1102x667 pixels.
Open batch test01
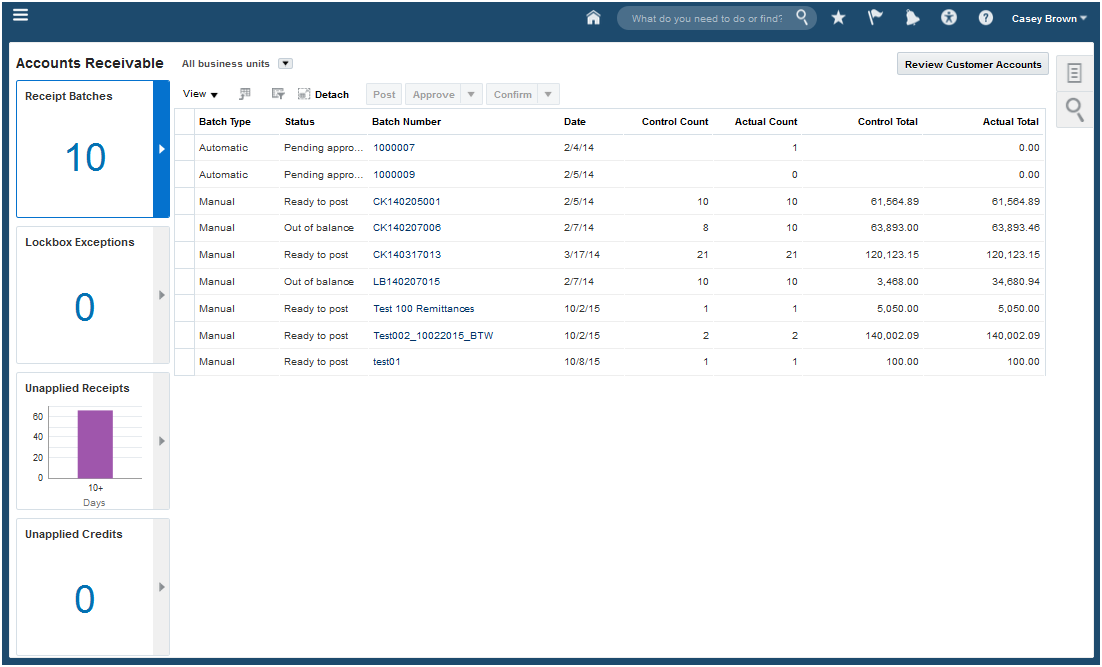pyautogui.click(x=387, y=361)
